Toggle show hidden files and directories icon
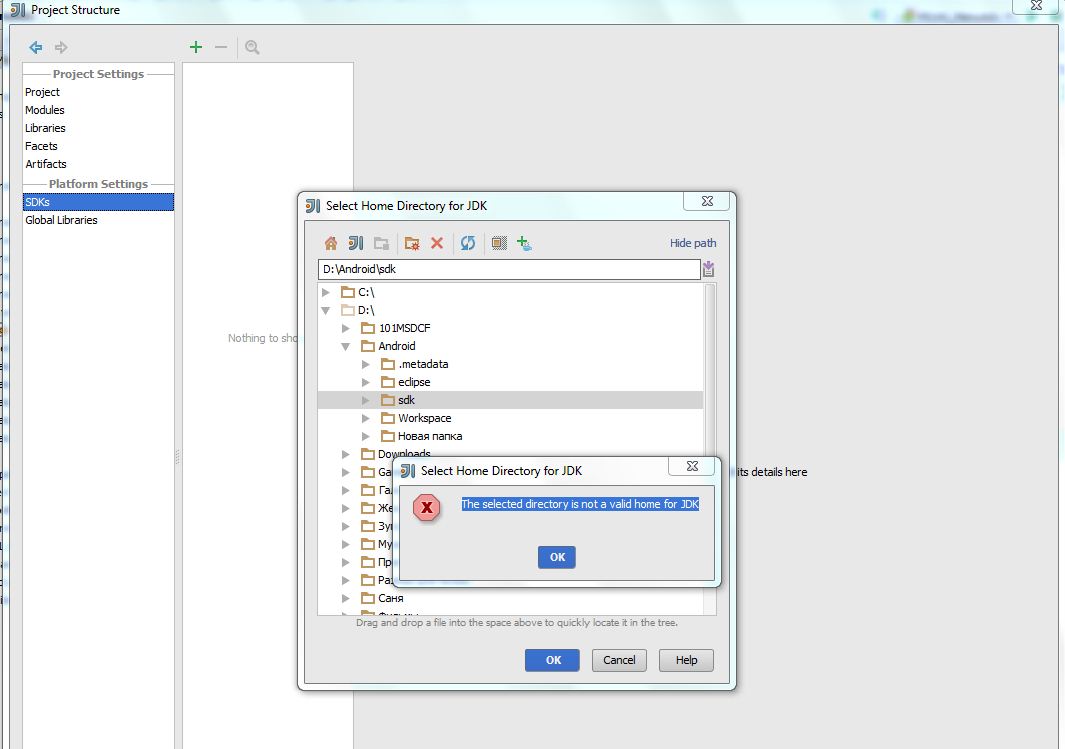 [x=499, y=243]
